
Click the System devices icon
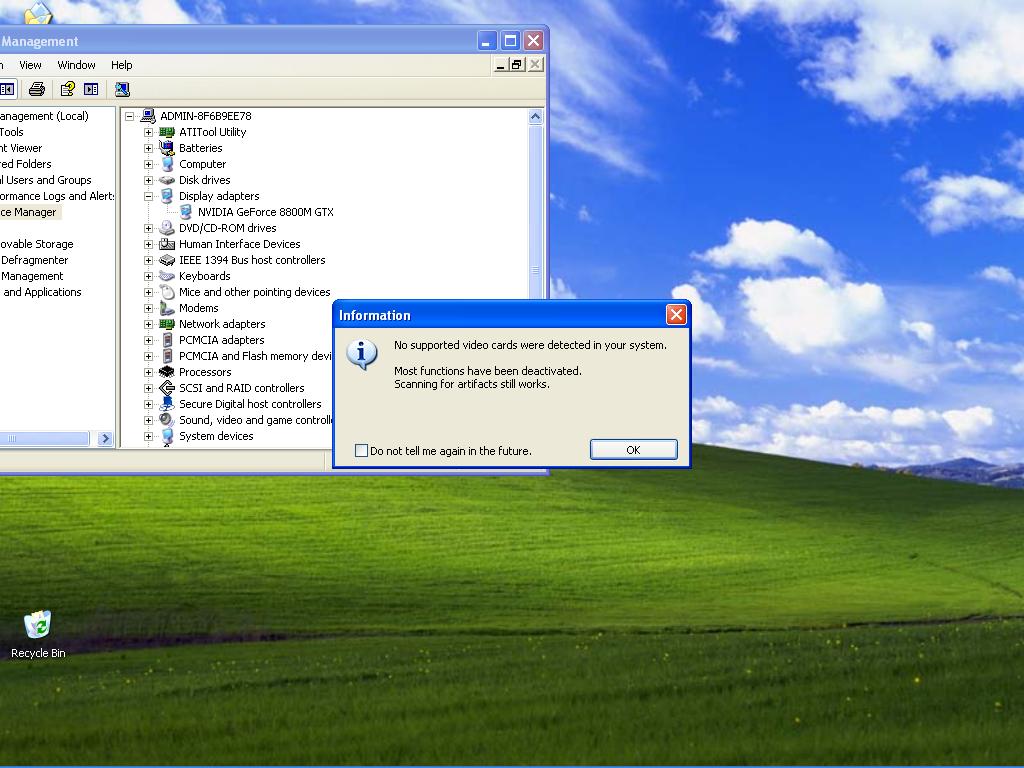coord(167,436)
